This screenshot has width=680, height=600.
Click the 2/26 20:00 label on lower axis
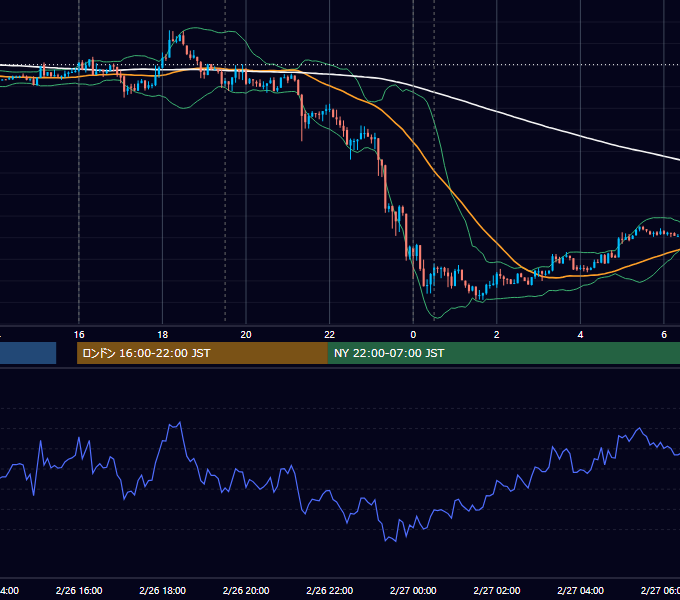(246, 590)
